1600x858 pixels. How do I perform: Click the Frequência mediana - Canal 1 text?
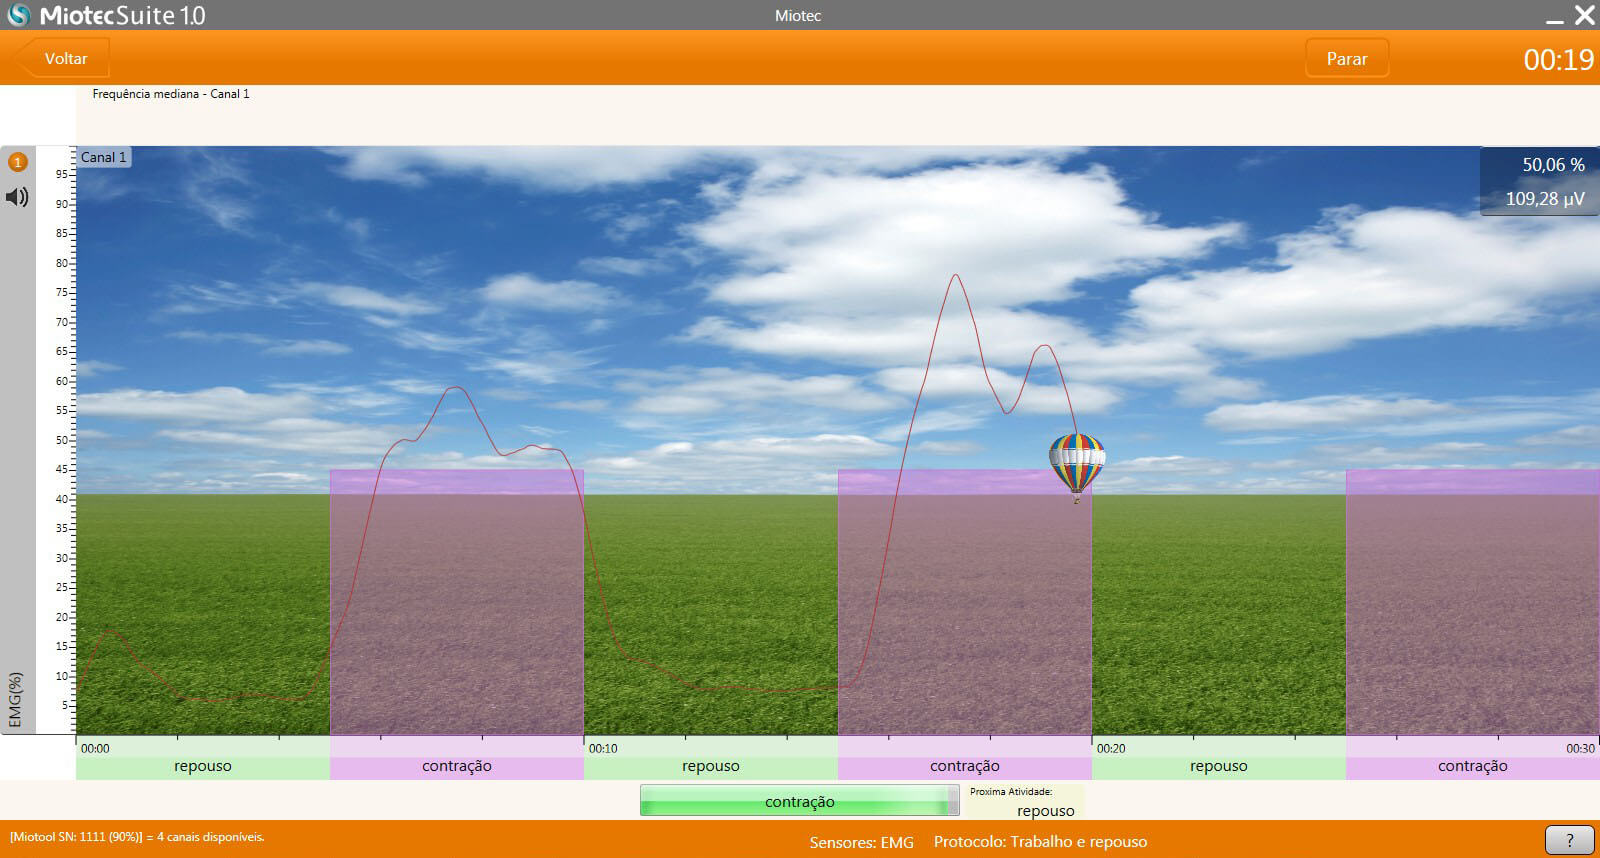click(x=171, y=94)
